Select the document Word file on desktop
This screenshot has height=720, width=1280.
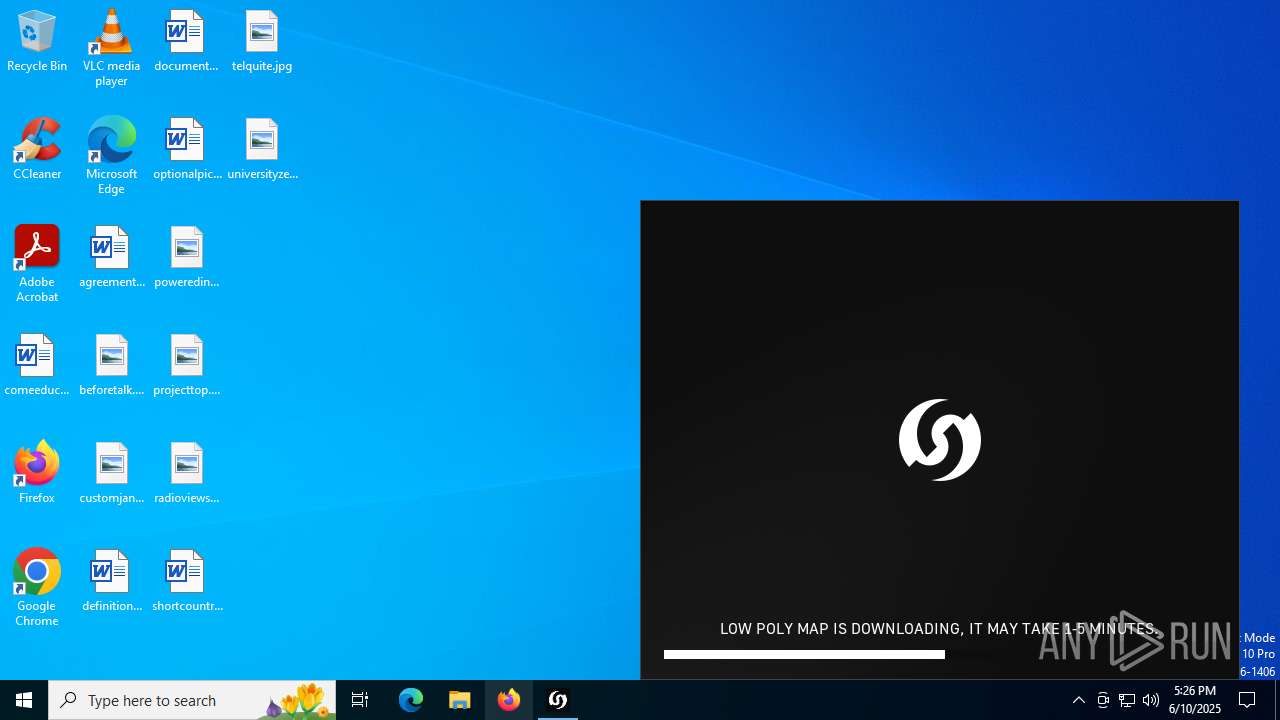tap(186, 42)
